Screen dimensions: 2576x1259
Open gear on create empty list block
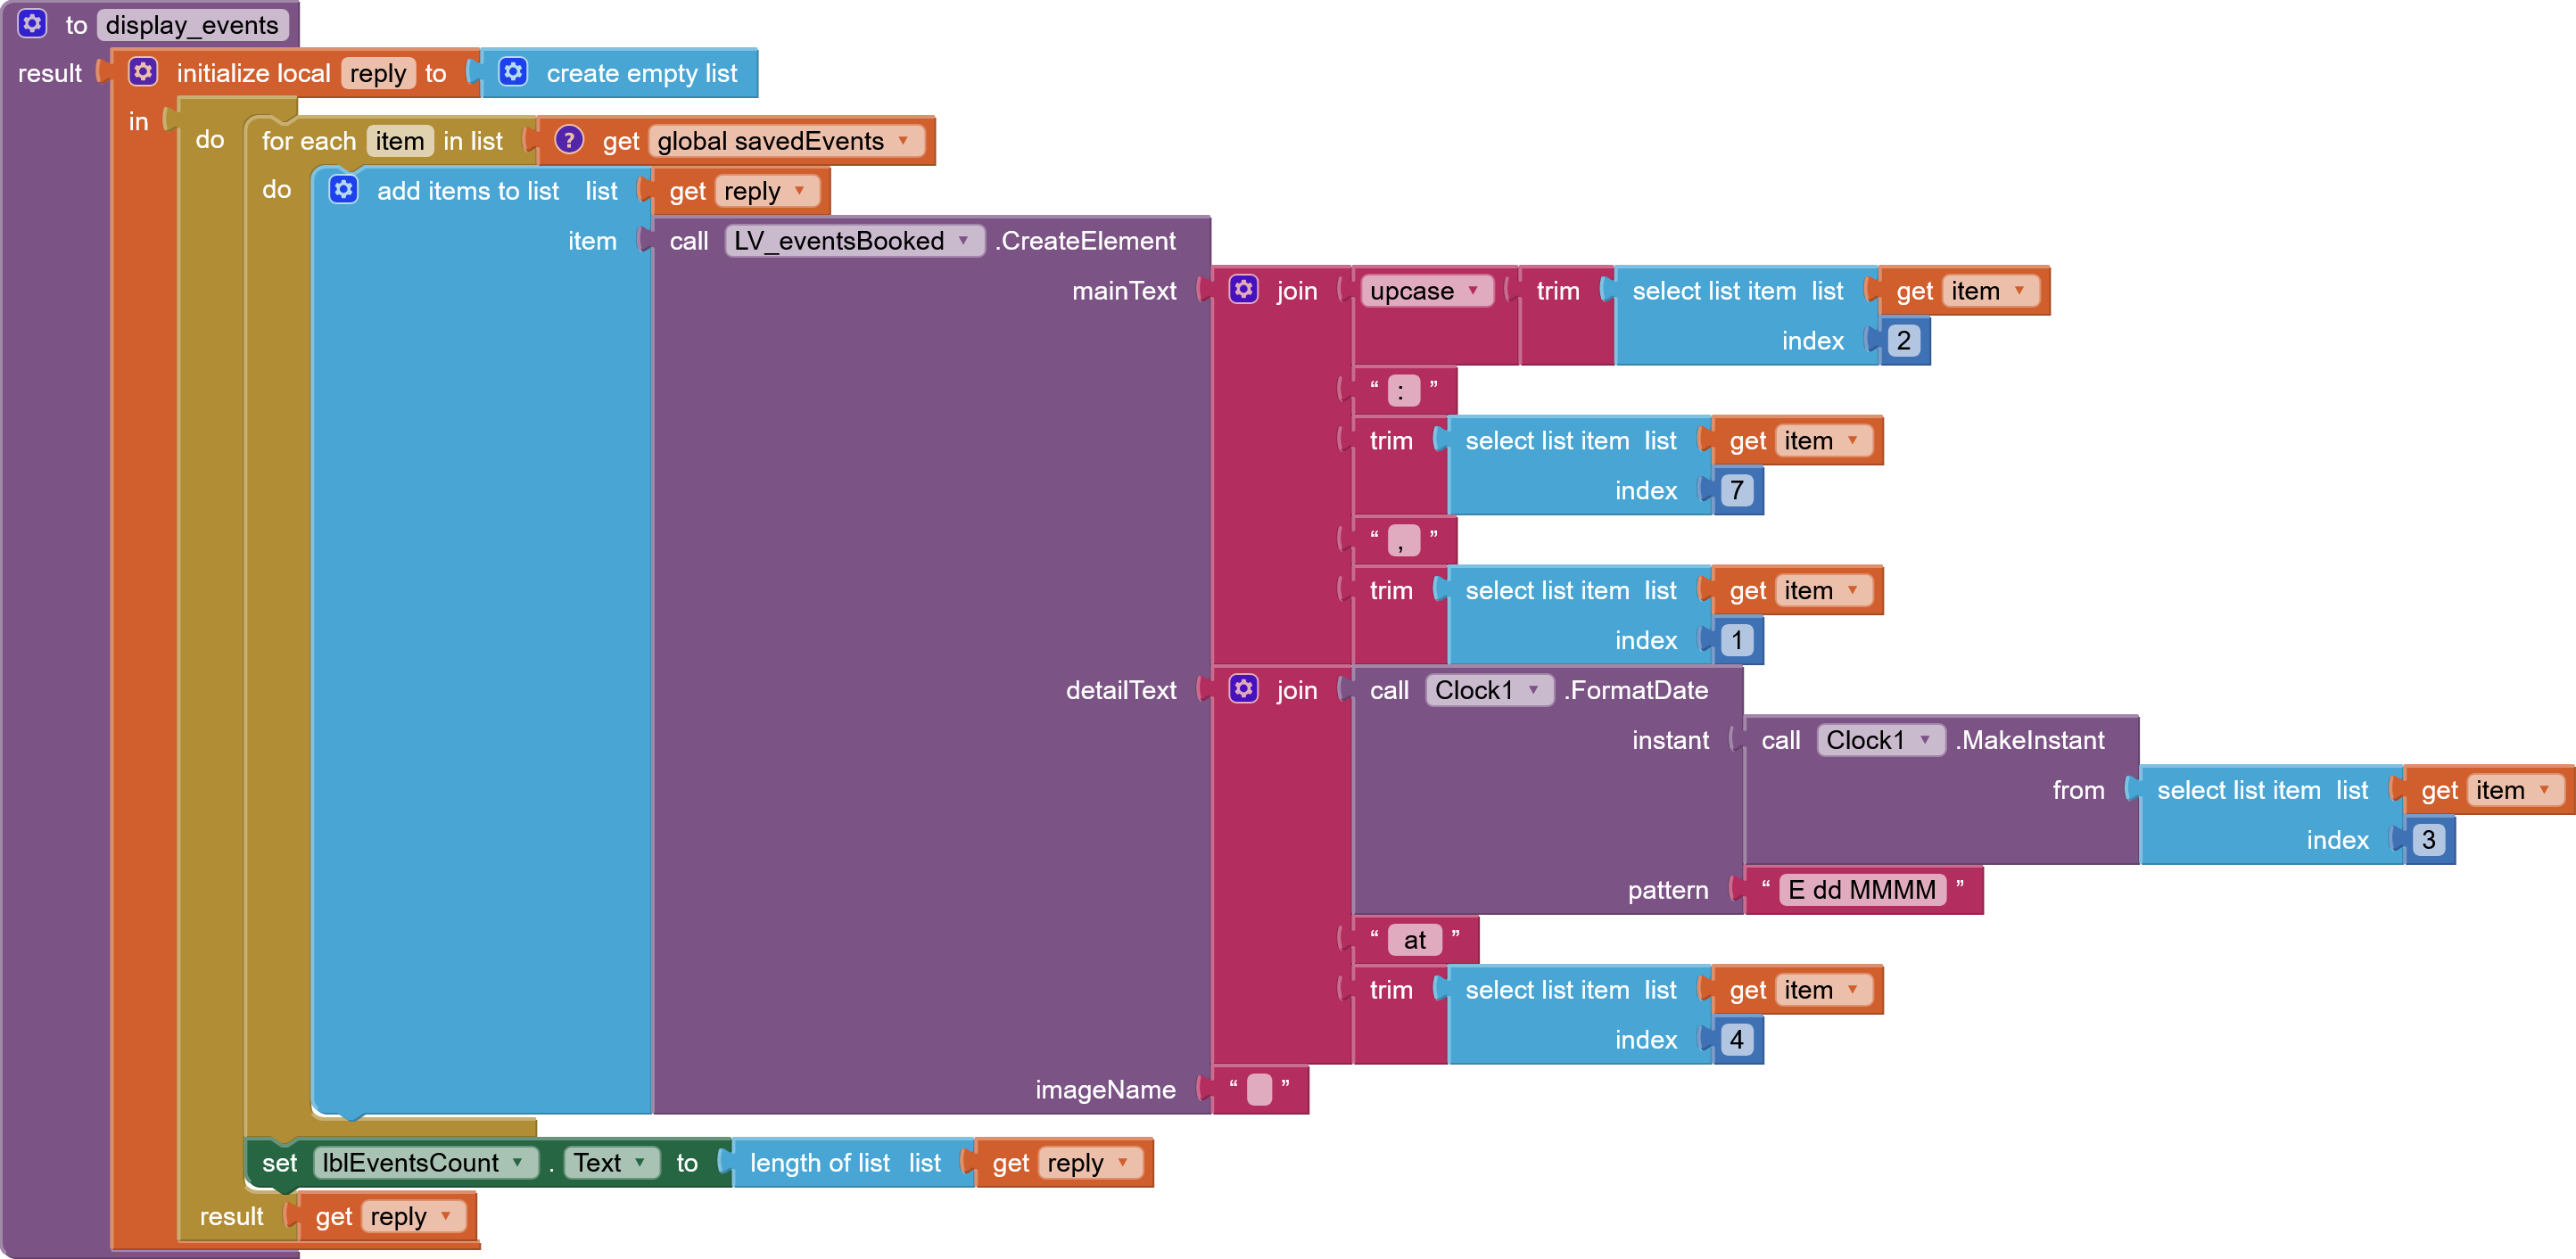point(513,72)
